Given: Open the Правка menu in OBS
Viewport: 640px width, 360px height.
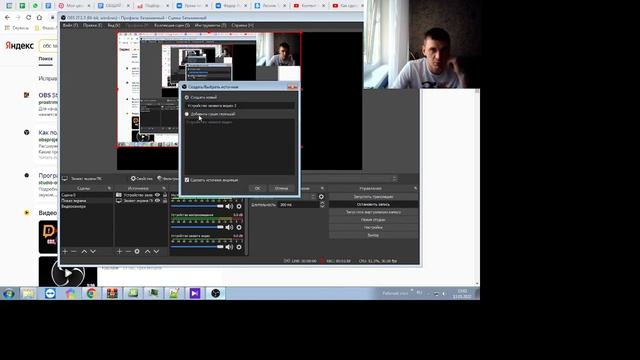Looking at the screenshot, I should point(93,25).
